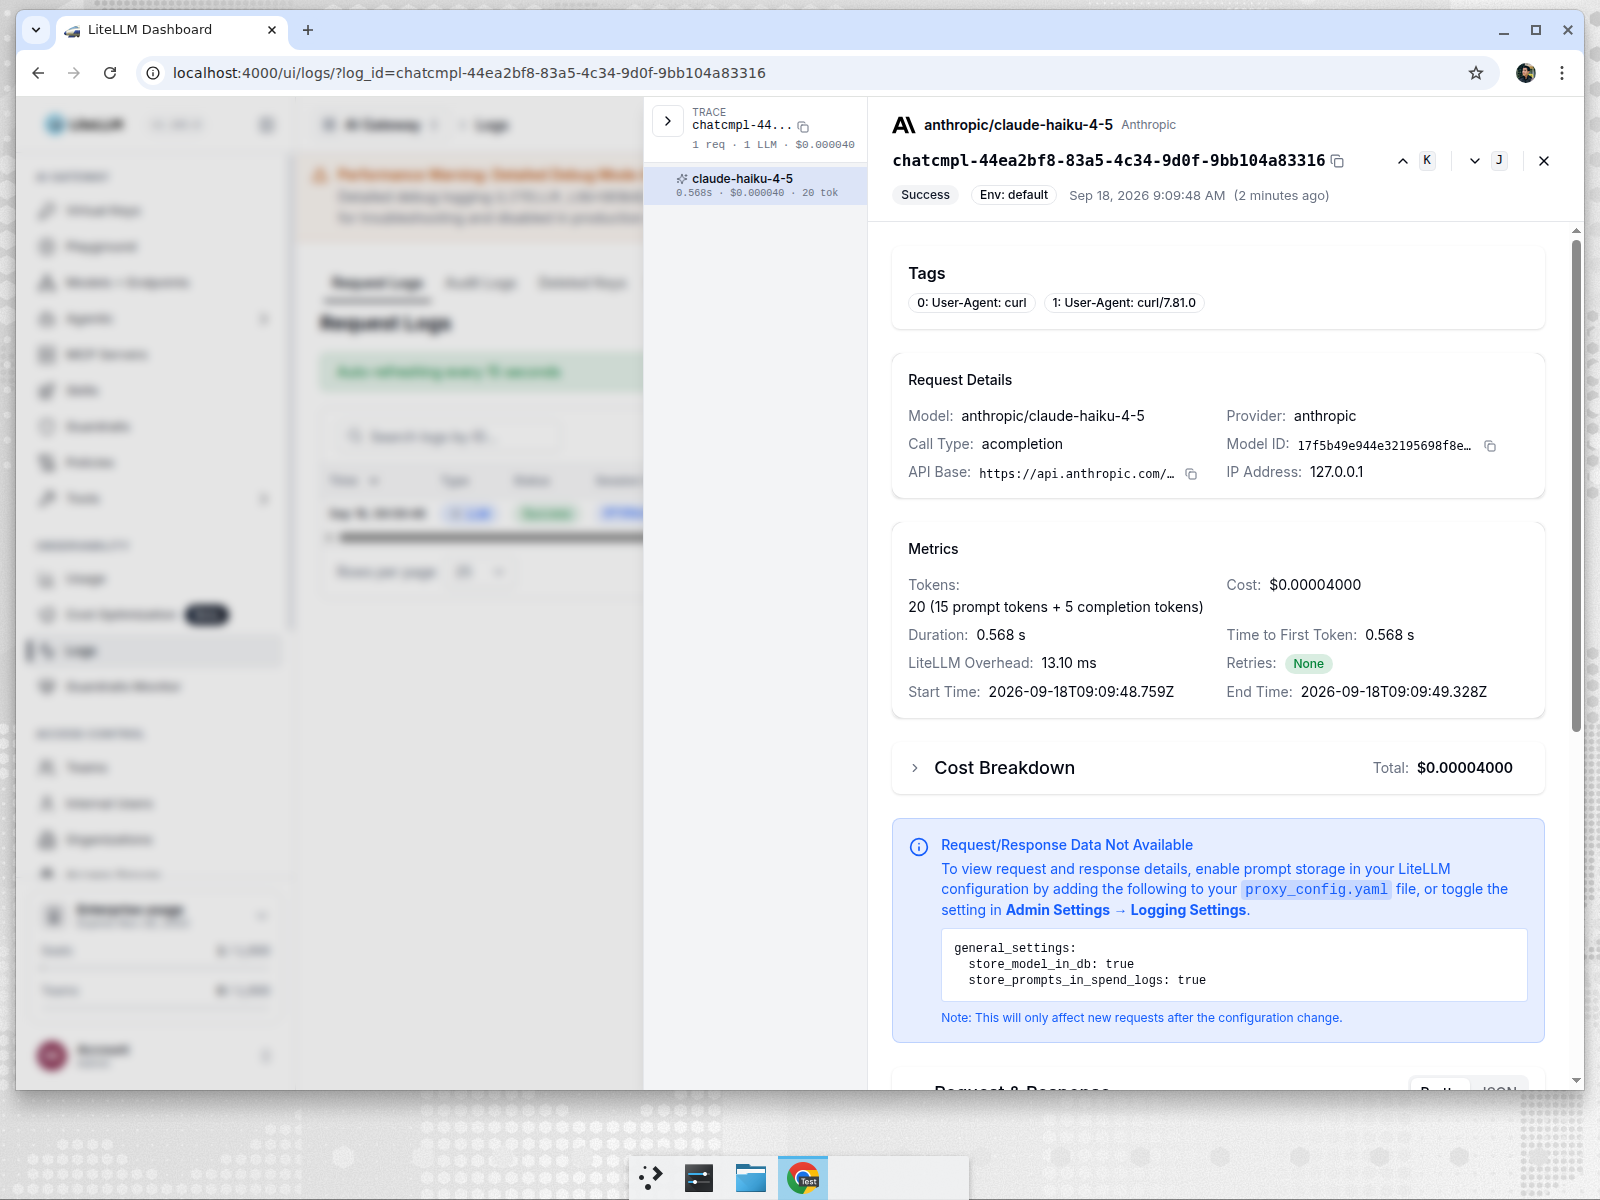1600x1200 pixels.
Task: Open a new browser tab
Action: click(308, 30)
